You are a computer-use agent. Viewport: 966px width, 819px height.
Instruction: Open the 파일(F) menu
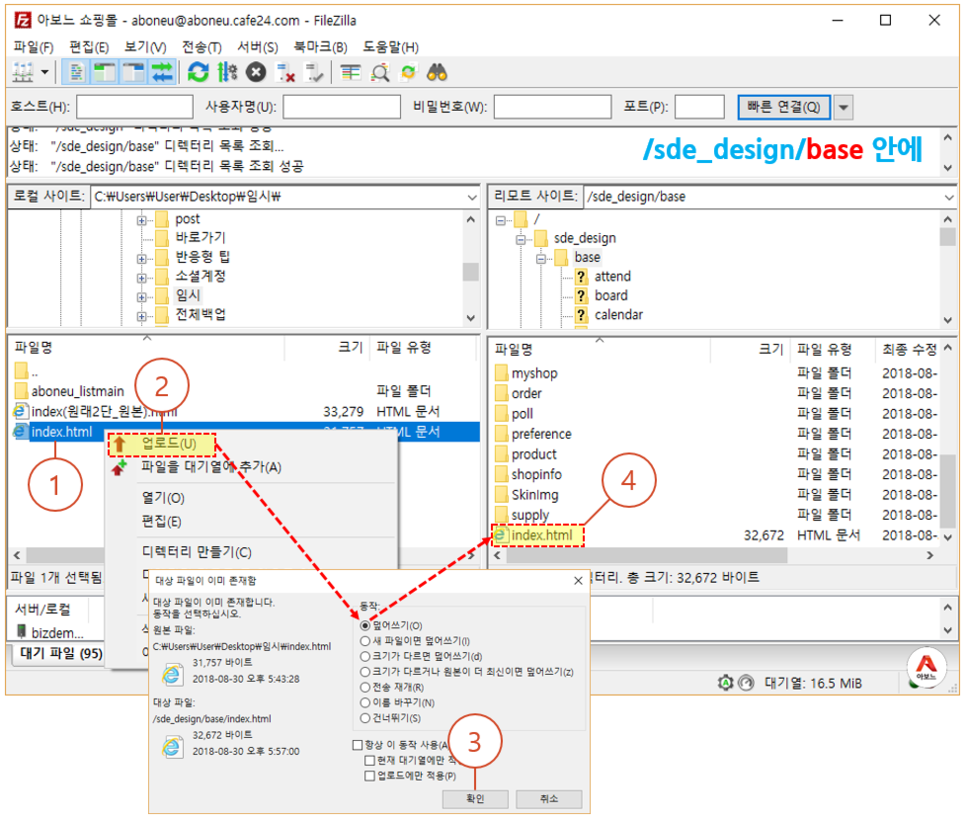pos(33,47)
